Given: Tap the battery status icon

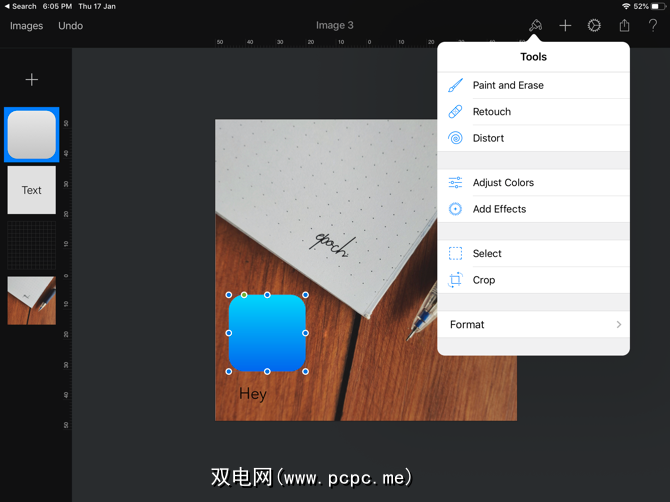Looking at the screenshot, I should (658, 6).
